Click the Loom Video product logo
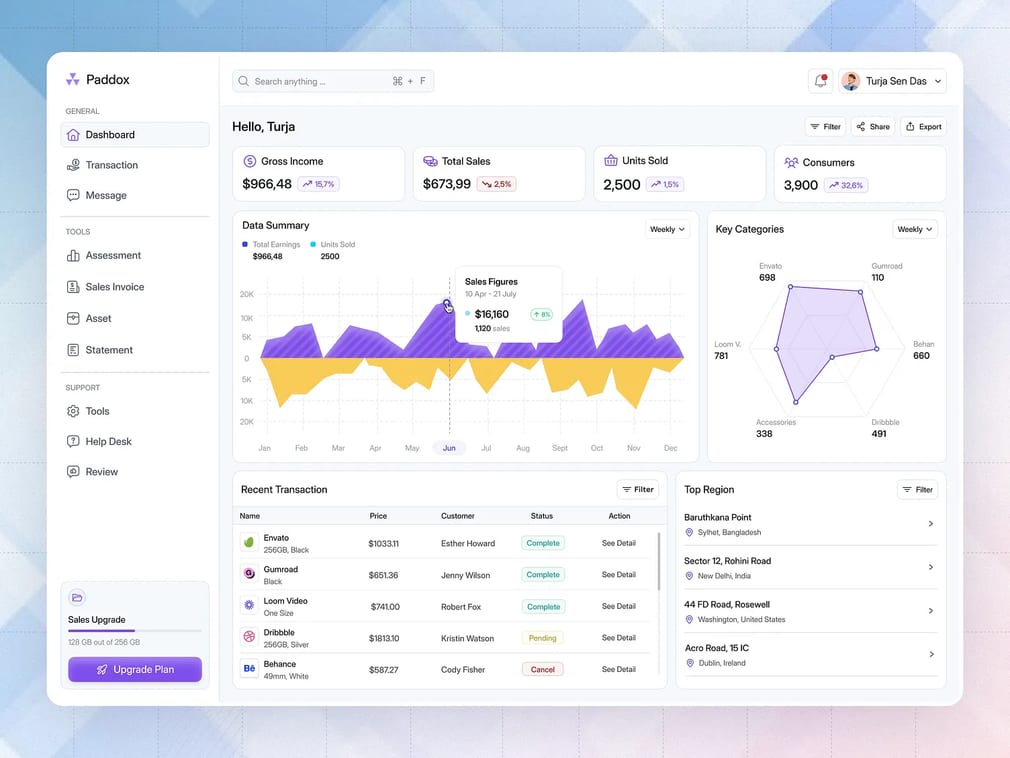 249,605
